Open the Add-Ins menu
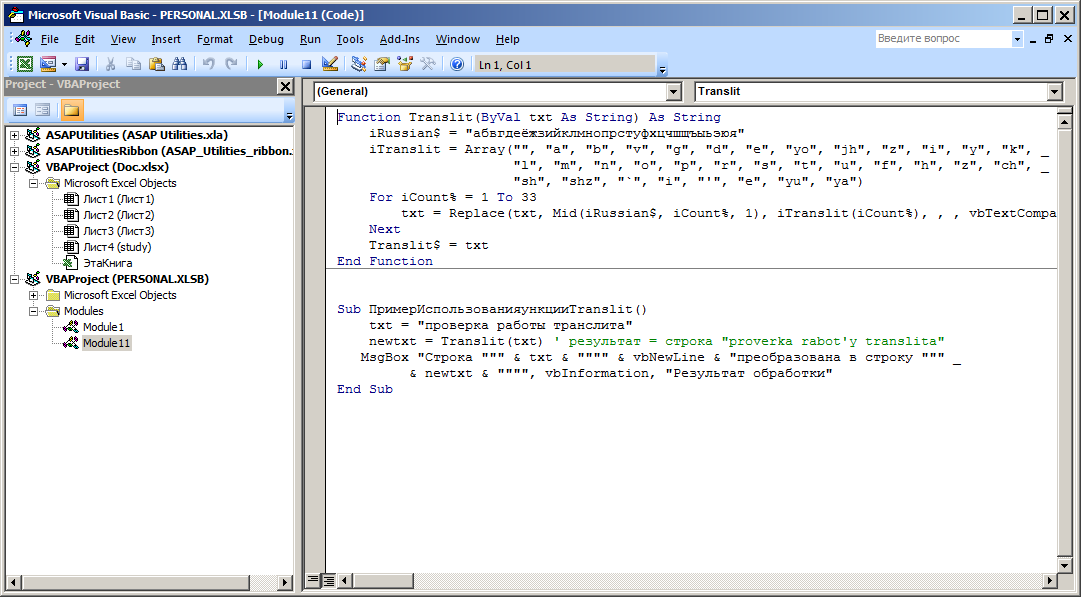 pyautogui.click(x=400, y=39)
